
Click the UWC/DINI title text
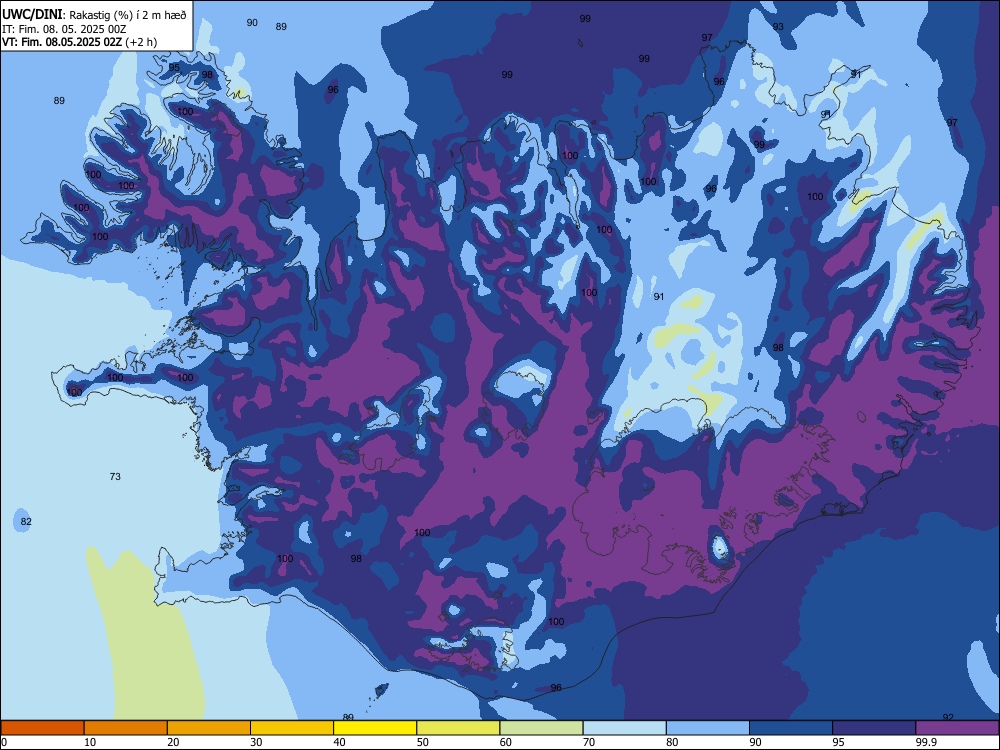click(x=32, y=15)
